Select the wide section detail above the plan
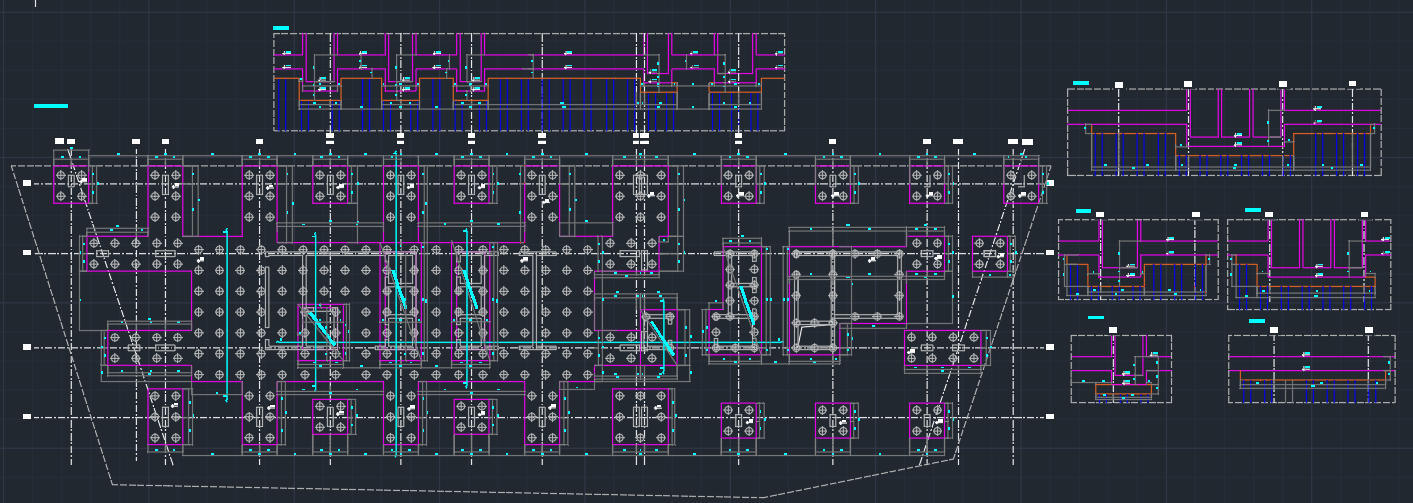Viewport: 1413px width, 503px height. 529,82
